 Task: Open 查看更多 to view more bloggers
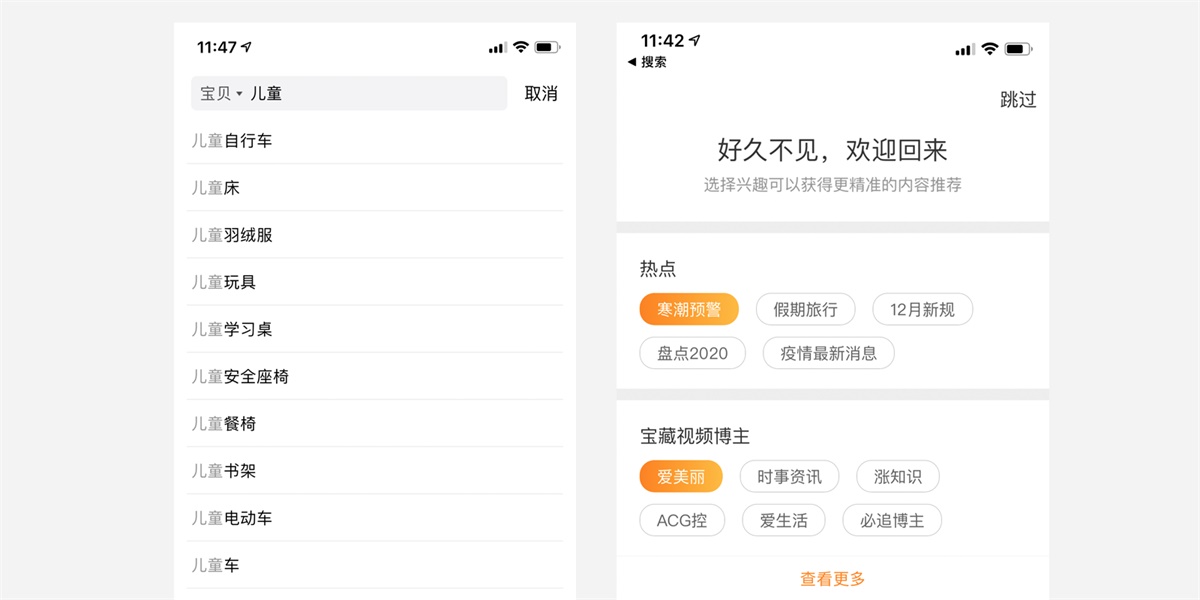831,578
